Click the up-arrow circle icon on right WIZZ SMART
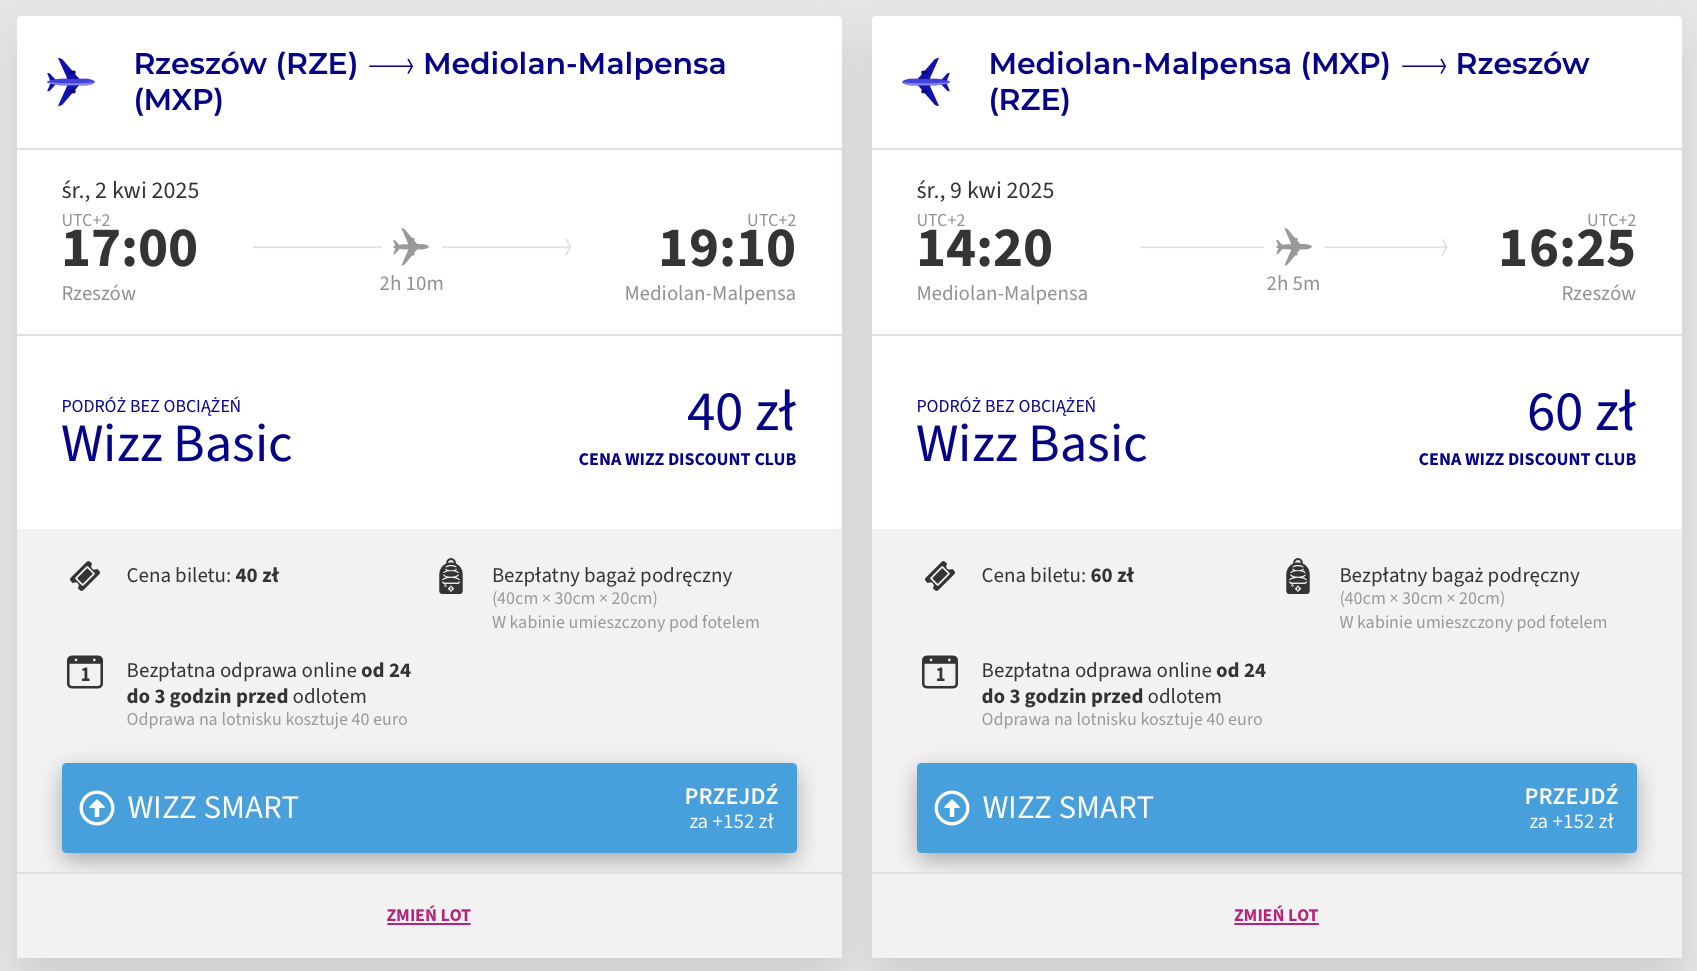Screen dimensions: 1697x971 [x=952, y=807]
